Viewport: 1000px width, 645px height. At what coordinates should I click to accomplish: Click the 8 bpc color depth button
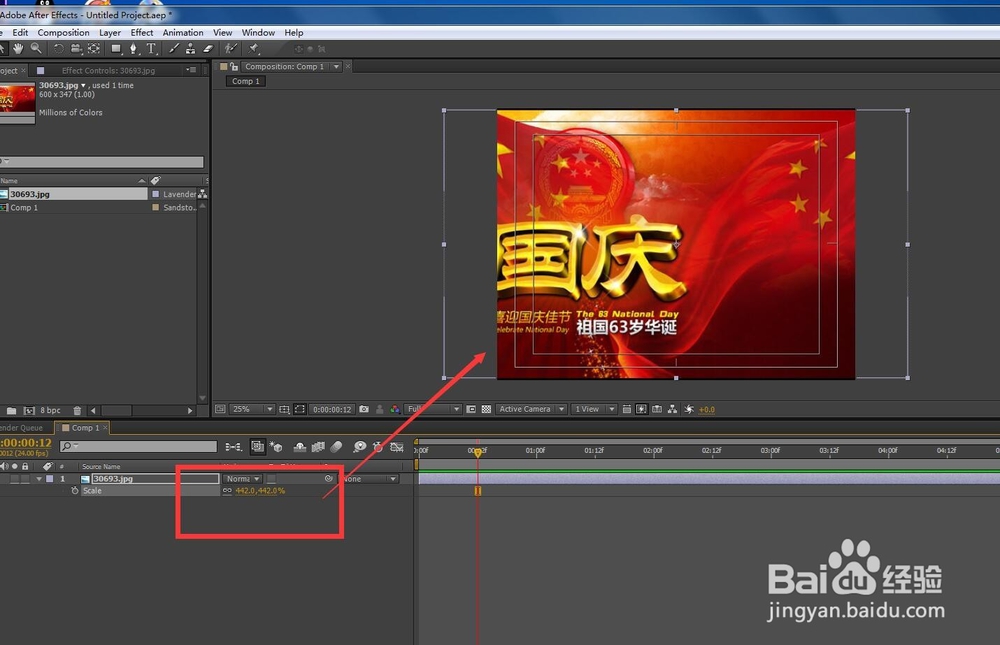pos(50,410)
